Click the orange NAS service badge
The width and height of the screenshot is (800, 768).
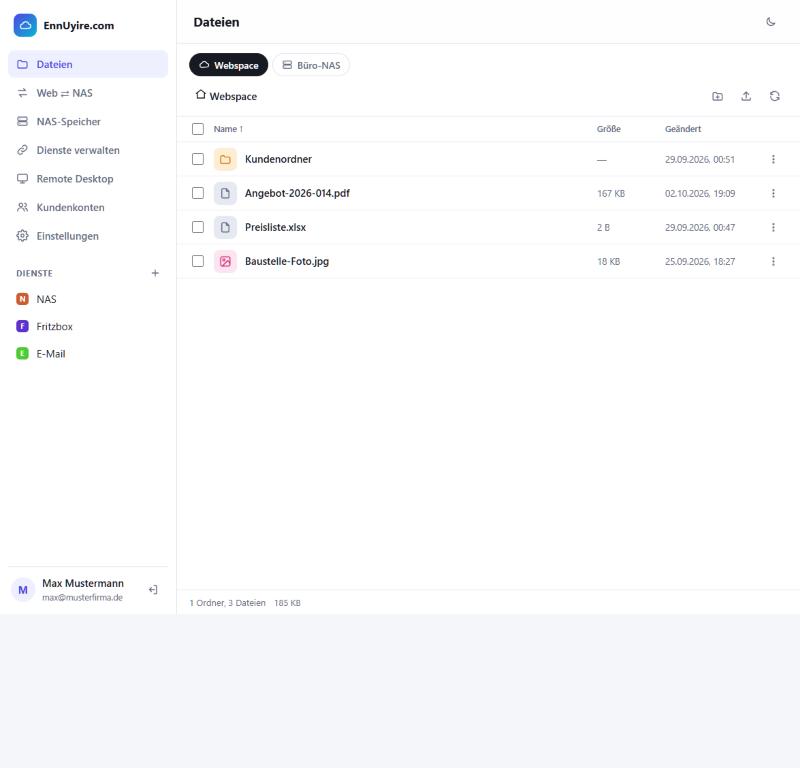click(22, 299)
